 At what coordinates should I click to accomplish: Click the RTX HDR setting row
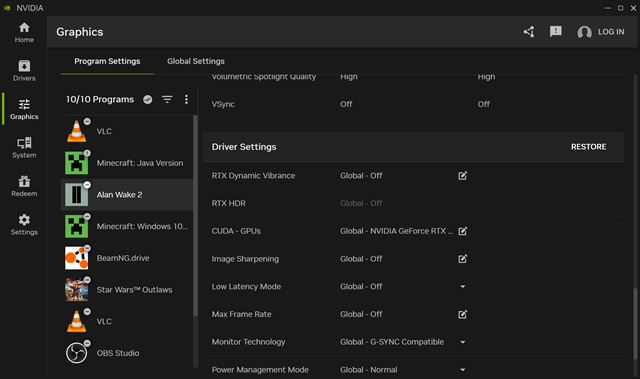[x=413, y=203]
